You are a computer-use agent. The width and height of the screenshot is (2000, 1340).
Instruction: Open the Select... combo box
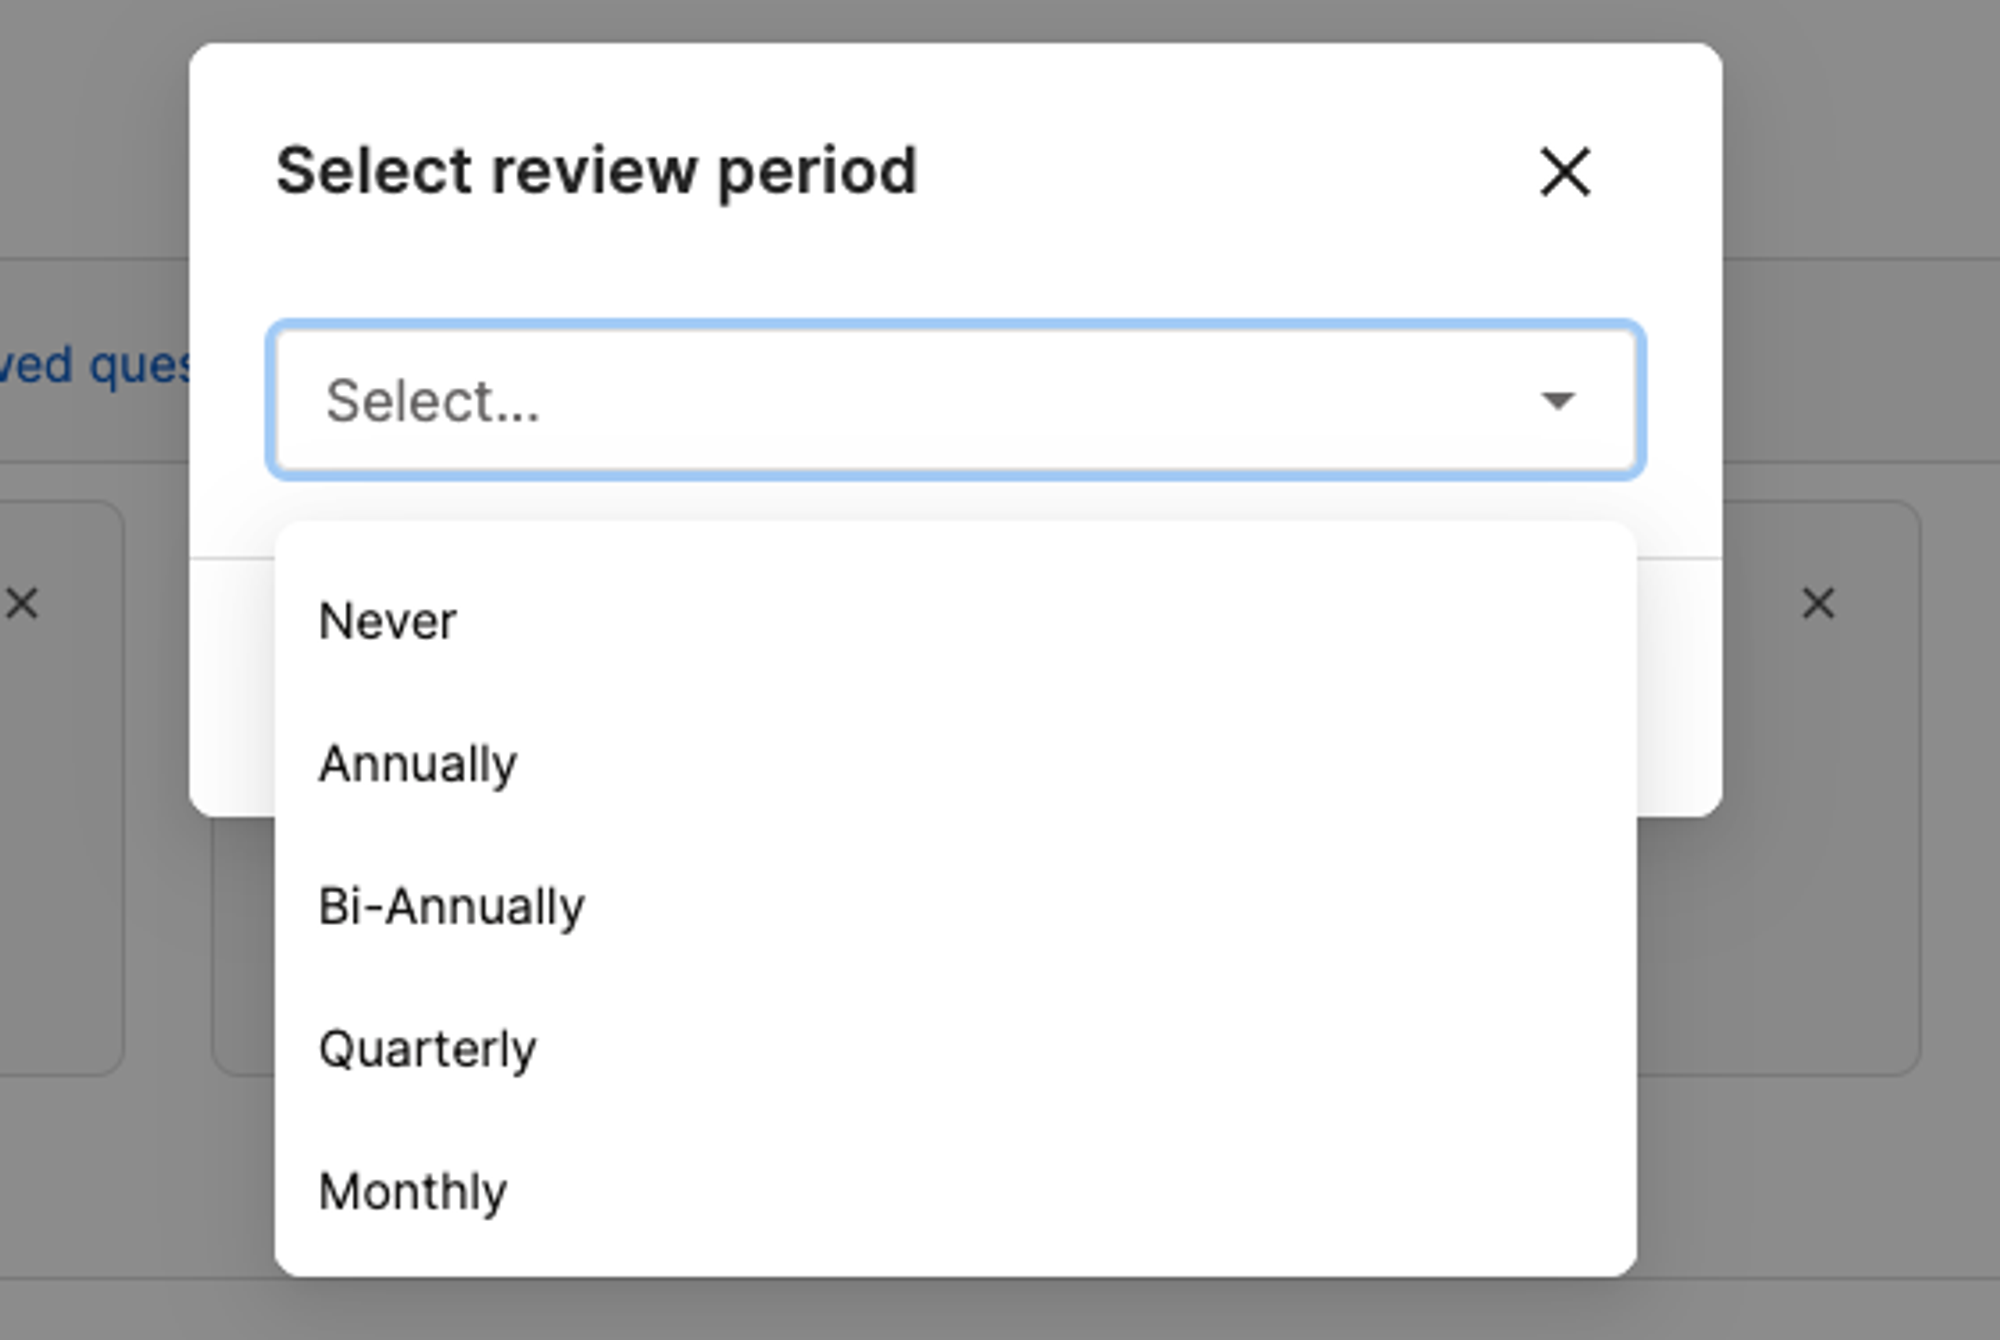tap(956, 400)
